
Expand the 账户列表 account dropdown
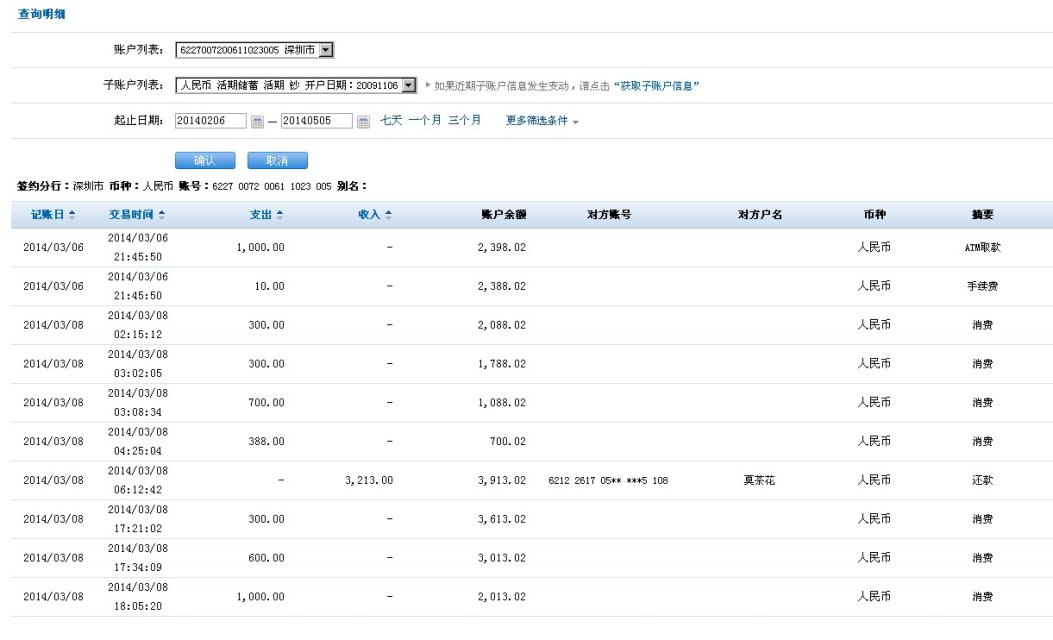tap(326, 49)
